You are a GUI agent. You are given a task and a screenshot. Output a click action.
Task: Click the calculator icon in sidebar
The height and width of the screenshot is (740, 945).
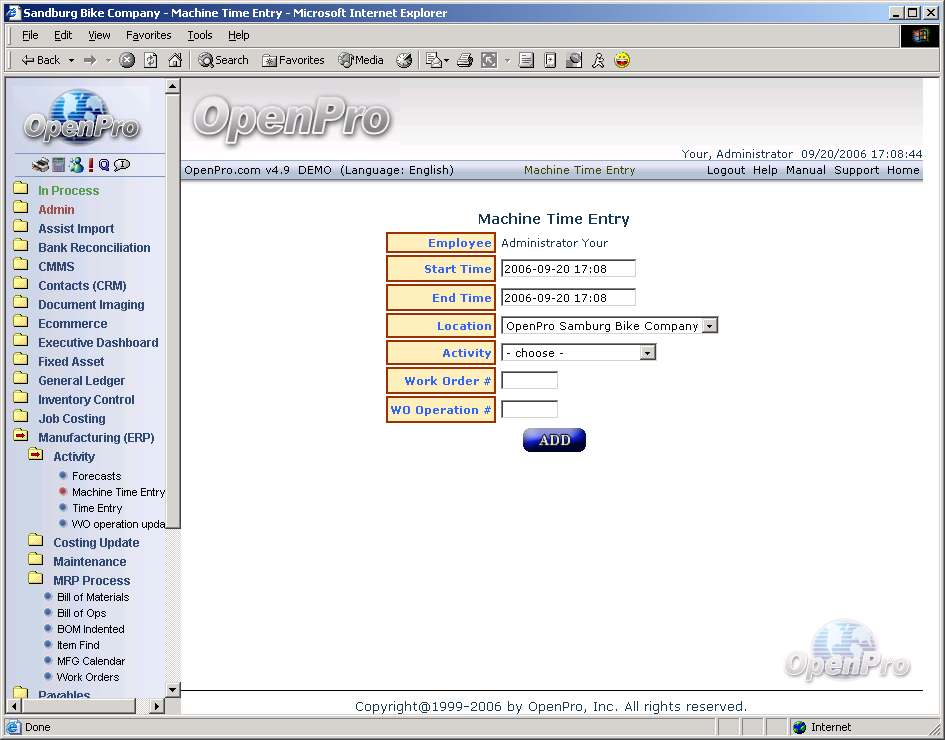[x=59, y=165]
